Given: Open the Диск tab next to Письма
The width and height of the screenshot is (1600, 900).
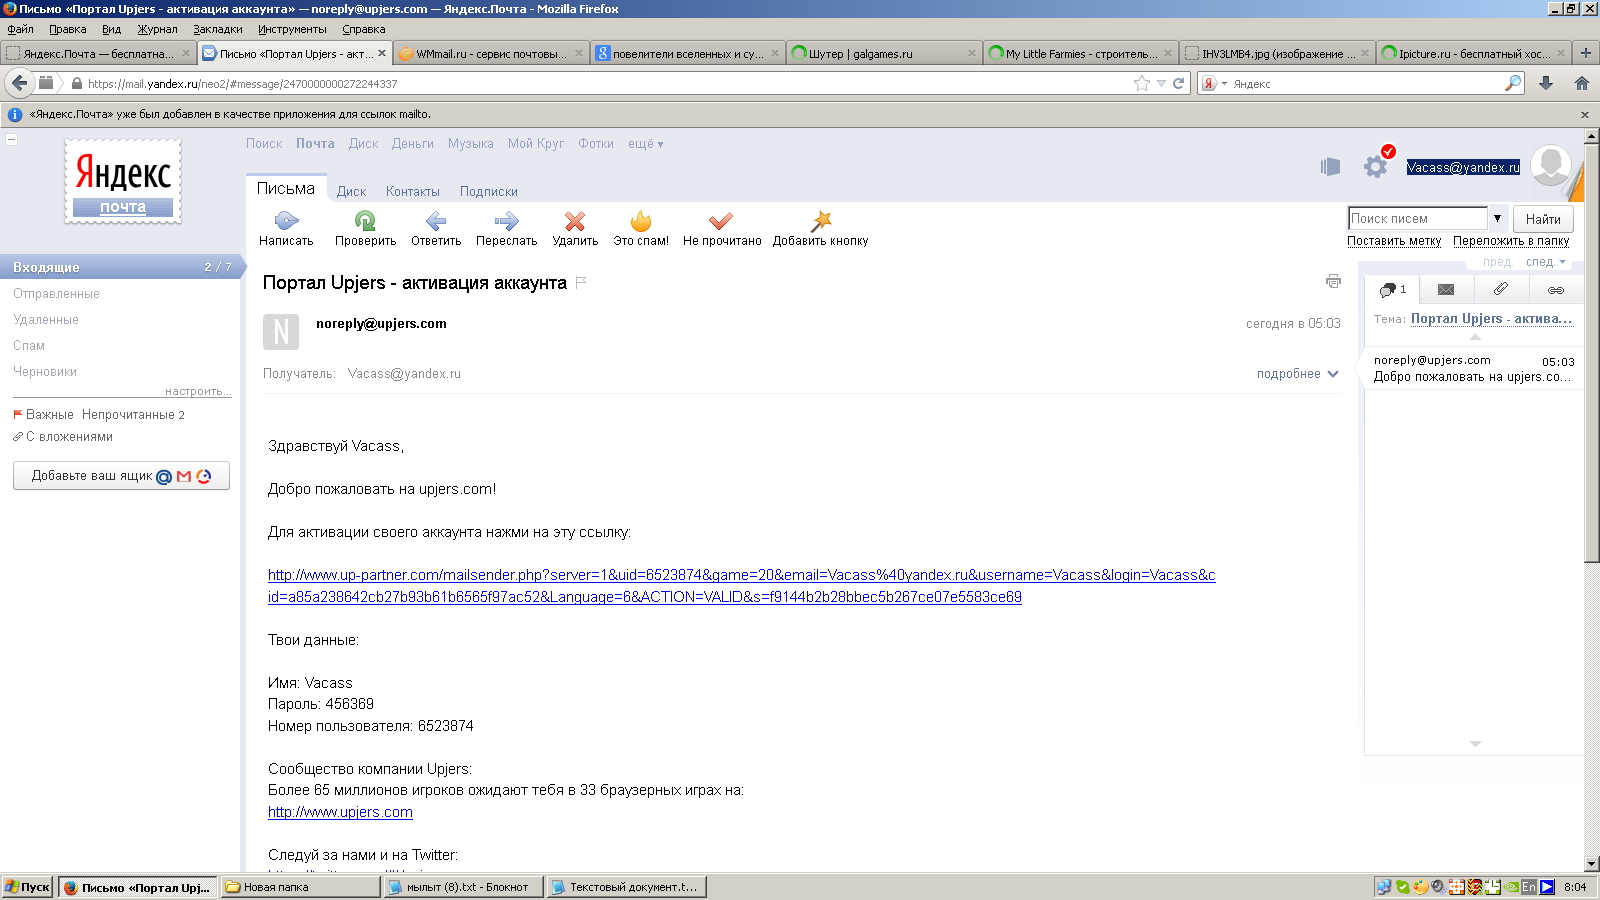Looking at the screenshot, I should (351, 192).
